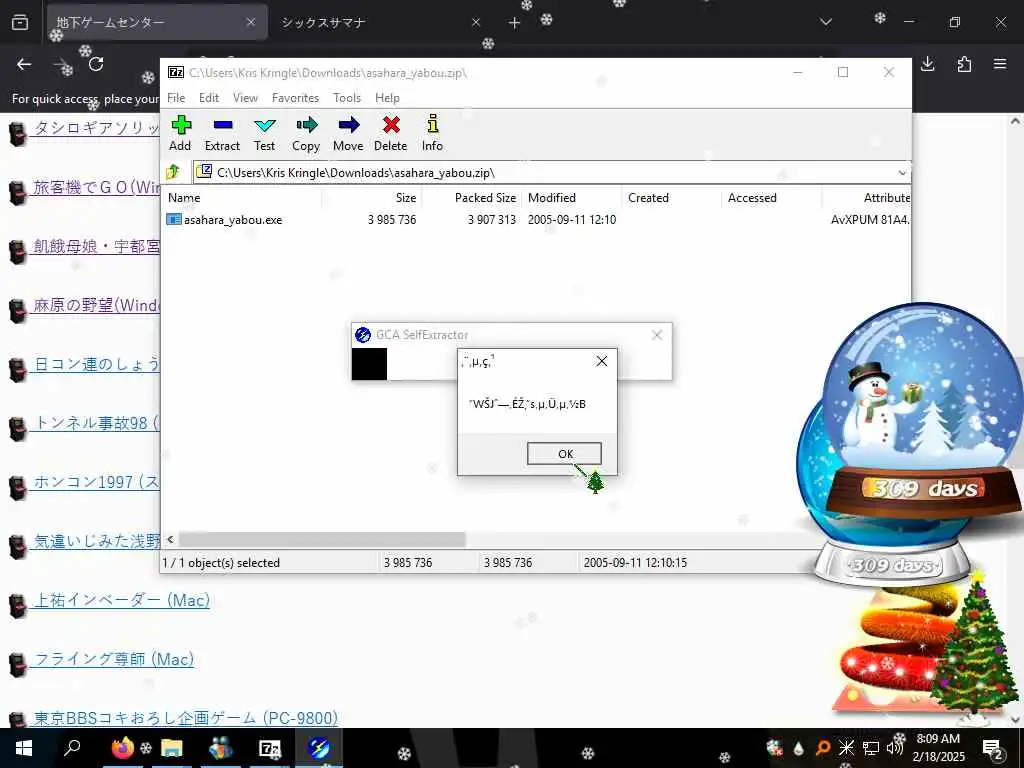
Task: Switch to the 地下ゲームセンター browser tab
Action: tap(157, 22)
